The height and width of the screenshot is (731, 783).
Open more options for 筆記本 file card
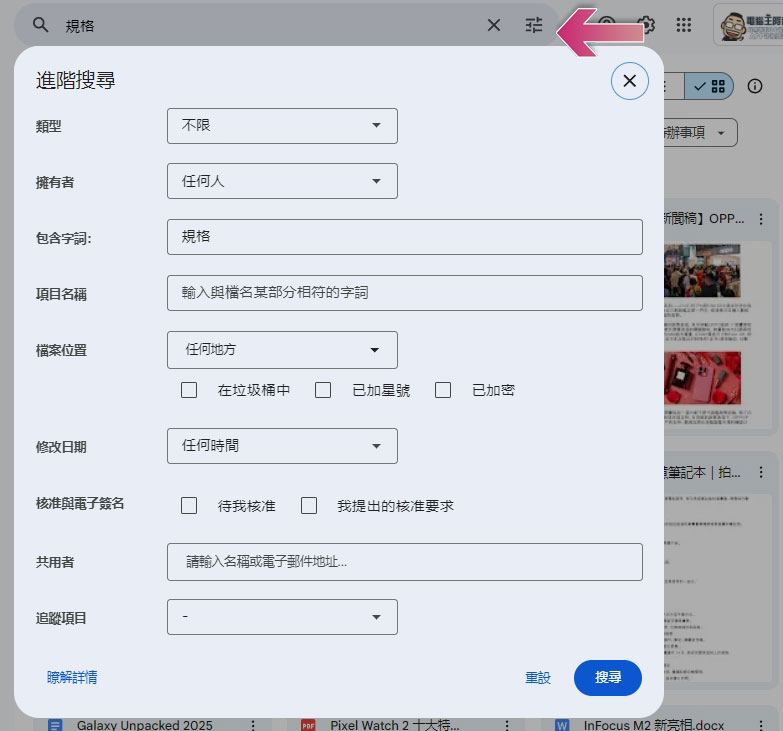coord(761,472)
